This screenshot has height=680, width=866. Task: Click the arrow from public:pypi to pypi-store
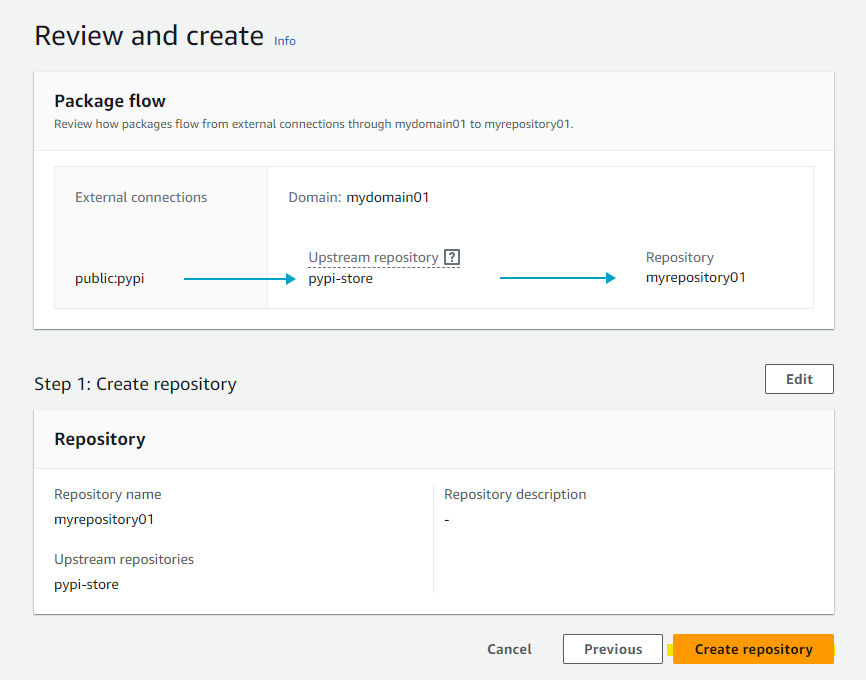click(x=240, y=279)
